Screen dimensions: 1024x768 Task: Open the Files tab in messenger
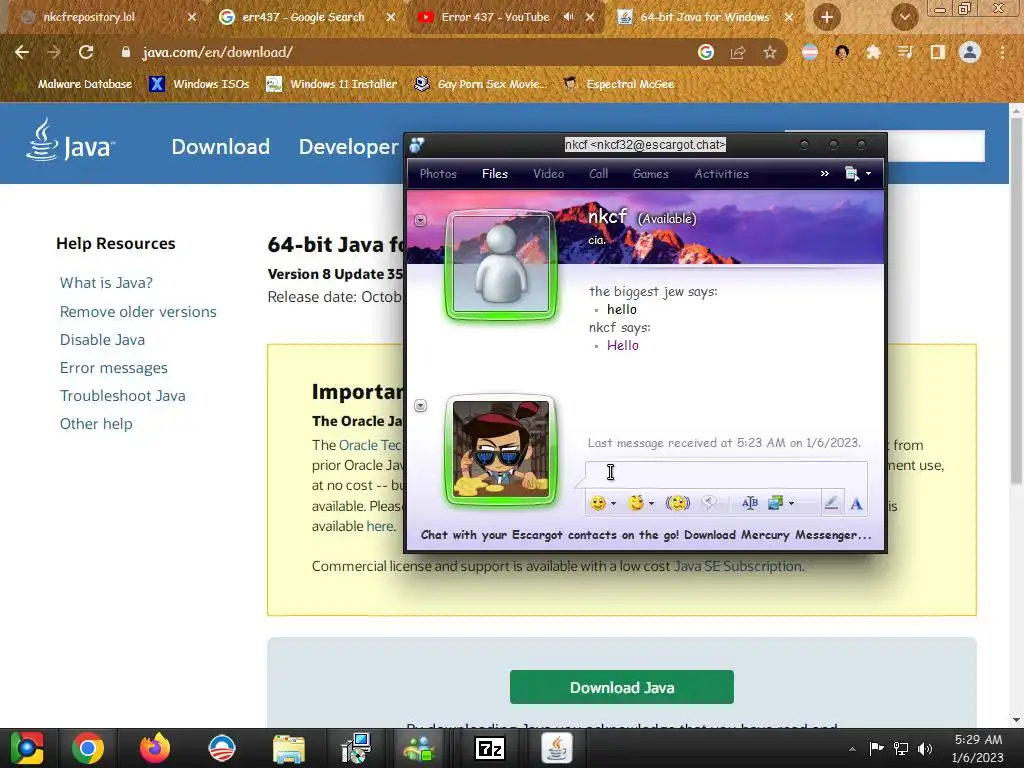pyautogui.click(x=495, y=174)
